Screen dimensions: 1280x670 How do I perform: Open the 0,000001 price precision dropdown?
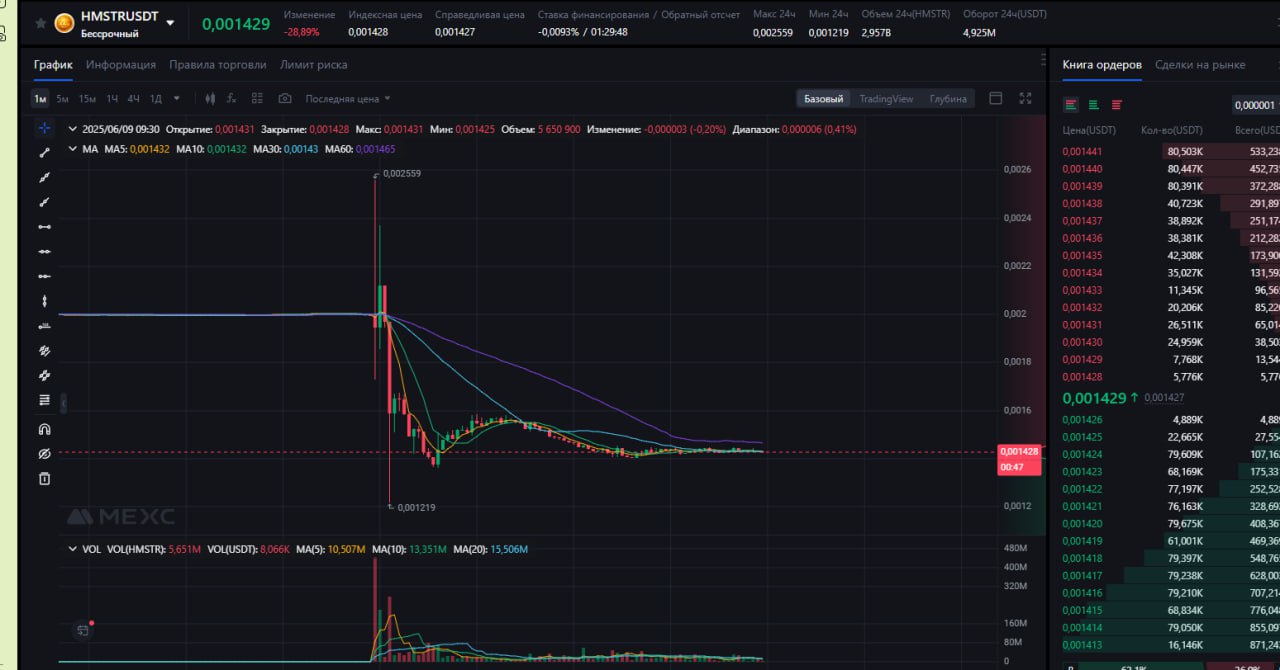pyautogui.click(x=1256, y=105)
